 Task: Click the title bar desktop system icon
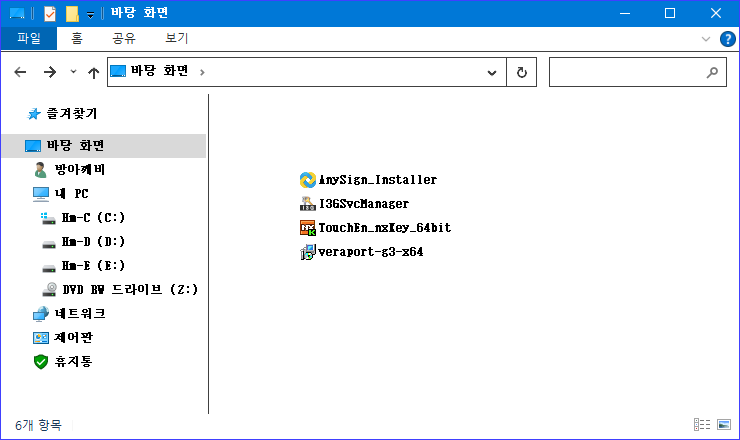17,14
